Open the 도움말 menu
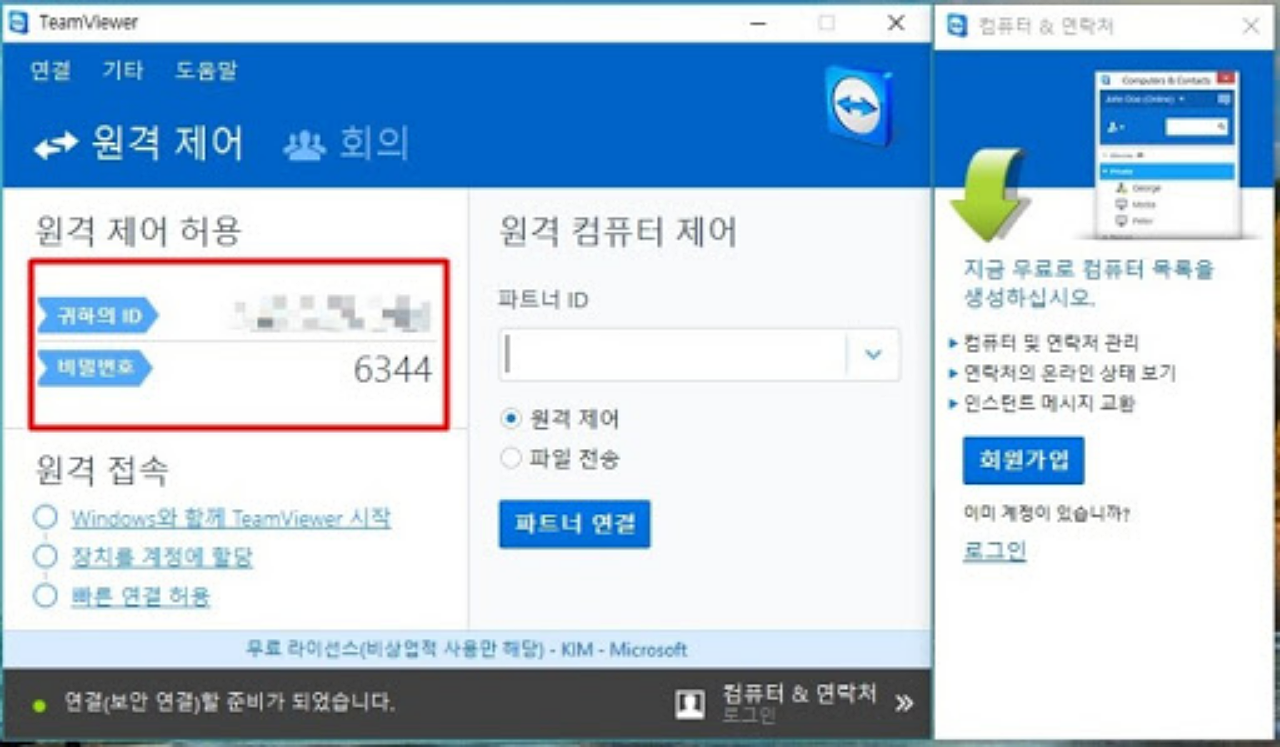This screenshot has height=747, width=1280. 206,71
